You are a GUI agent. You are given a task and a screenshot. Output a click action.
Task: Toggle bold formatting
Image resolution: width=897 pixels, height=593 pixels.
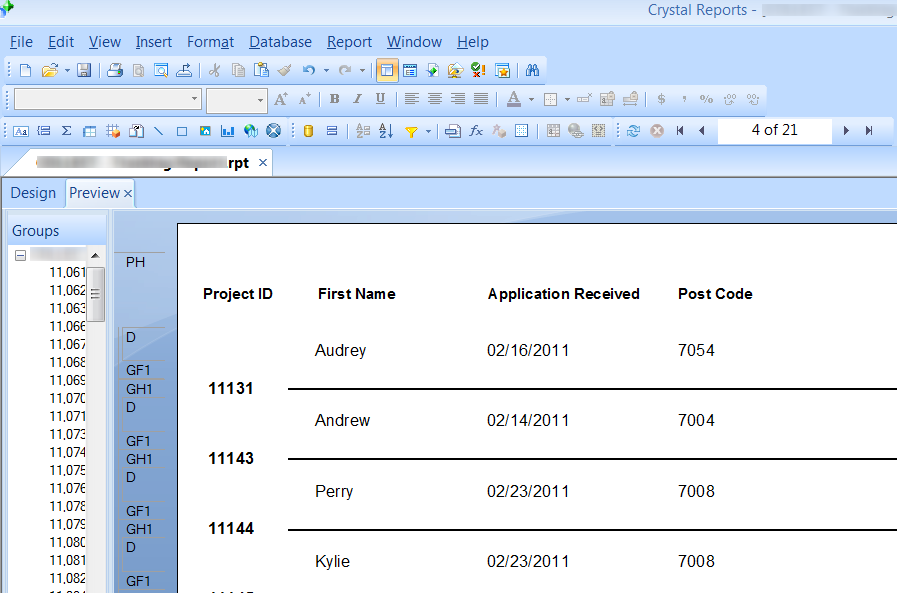tap(334, 99)
